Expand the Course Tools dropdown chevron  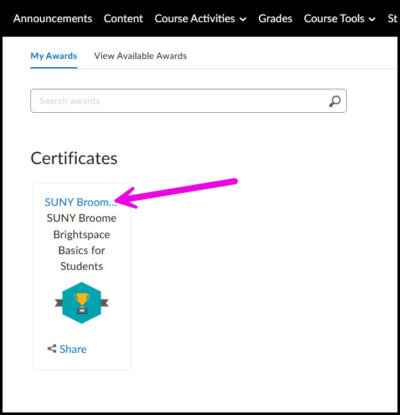click(372, 19)
